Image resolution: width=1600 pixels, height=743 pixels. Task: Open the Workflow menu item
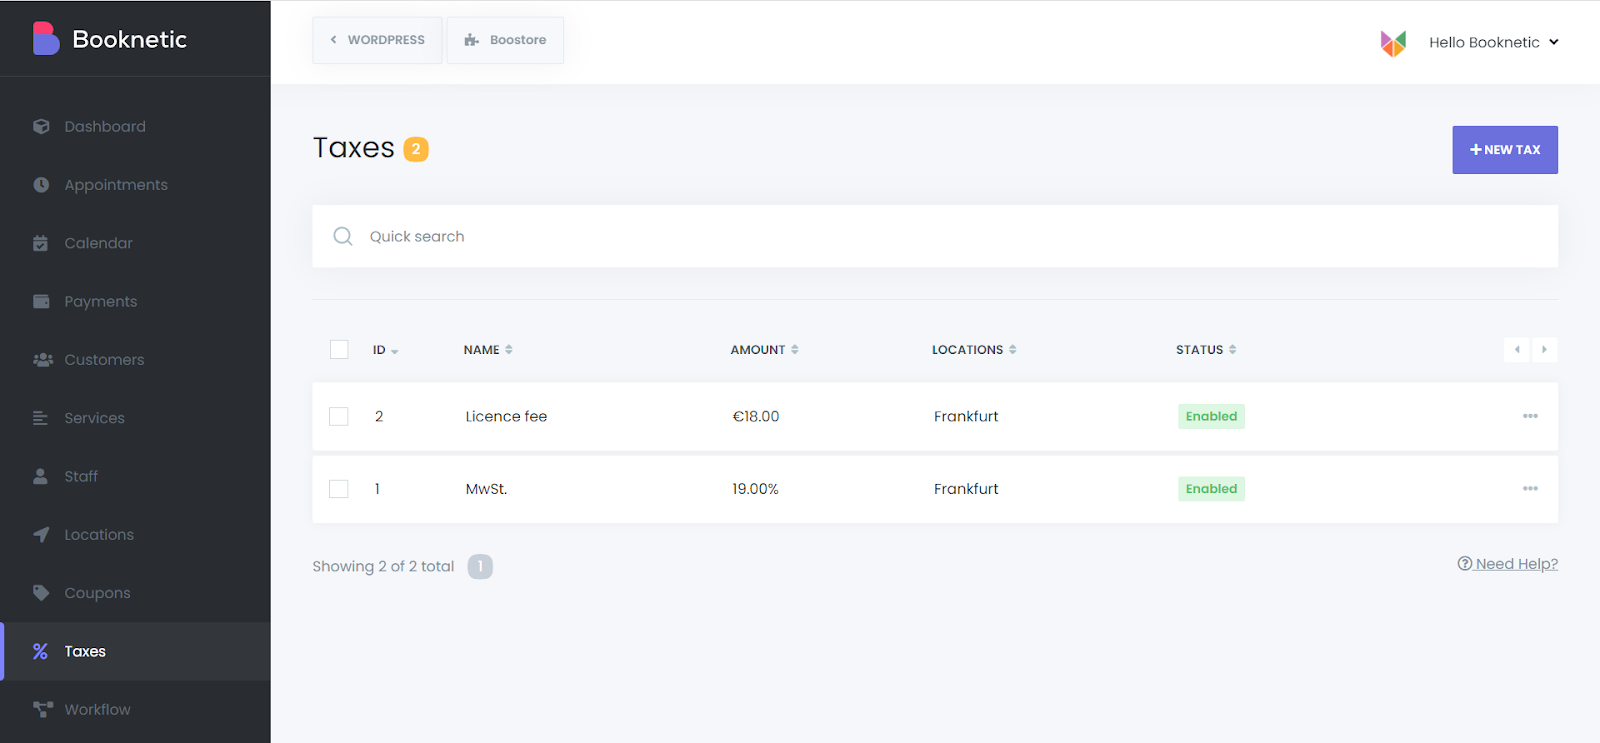97,710
